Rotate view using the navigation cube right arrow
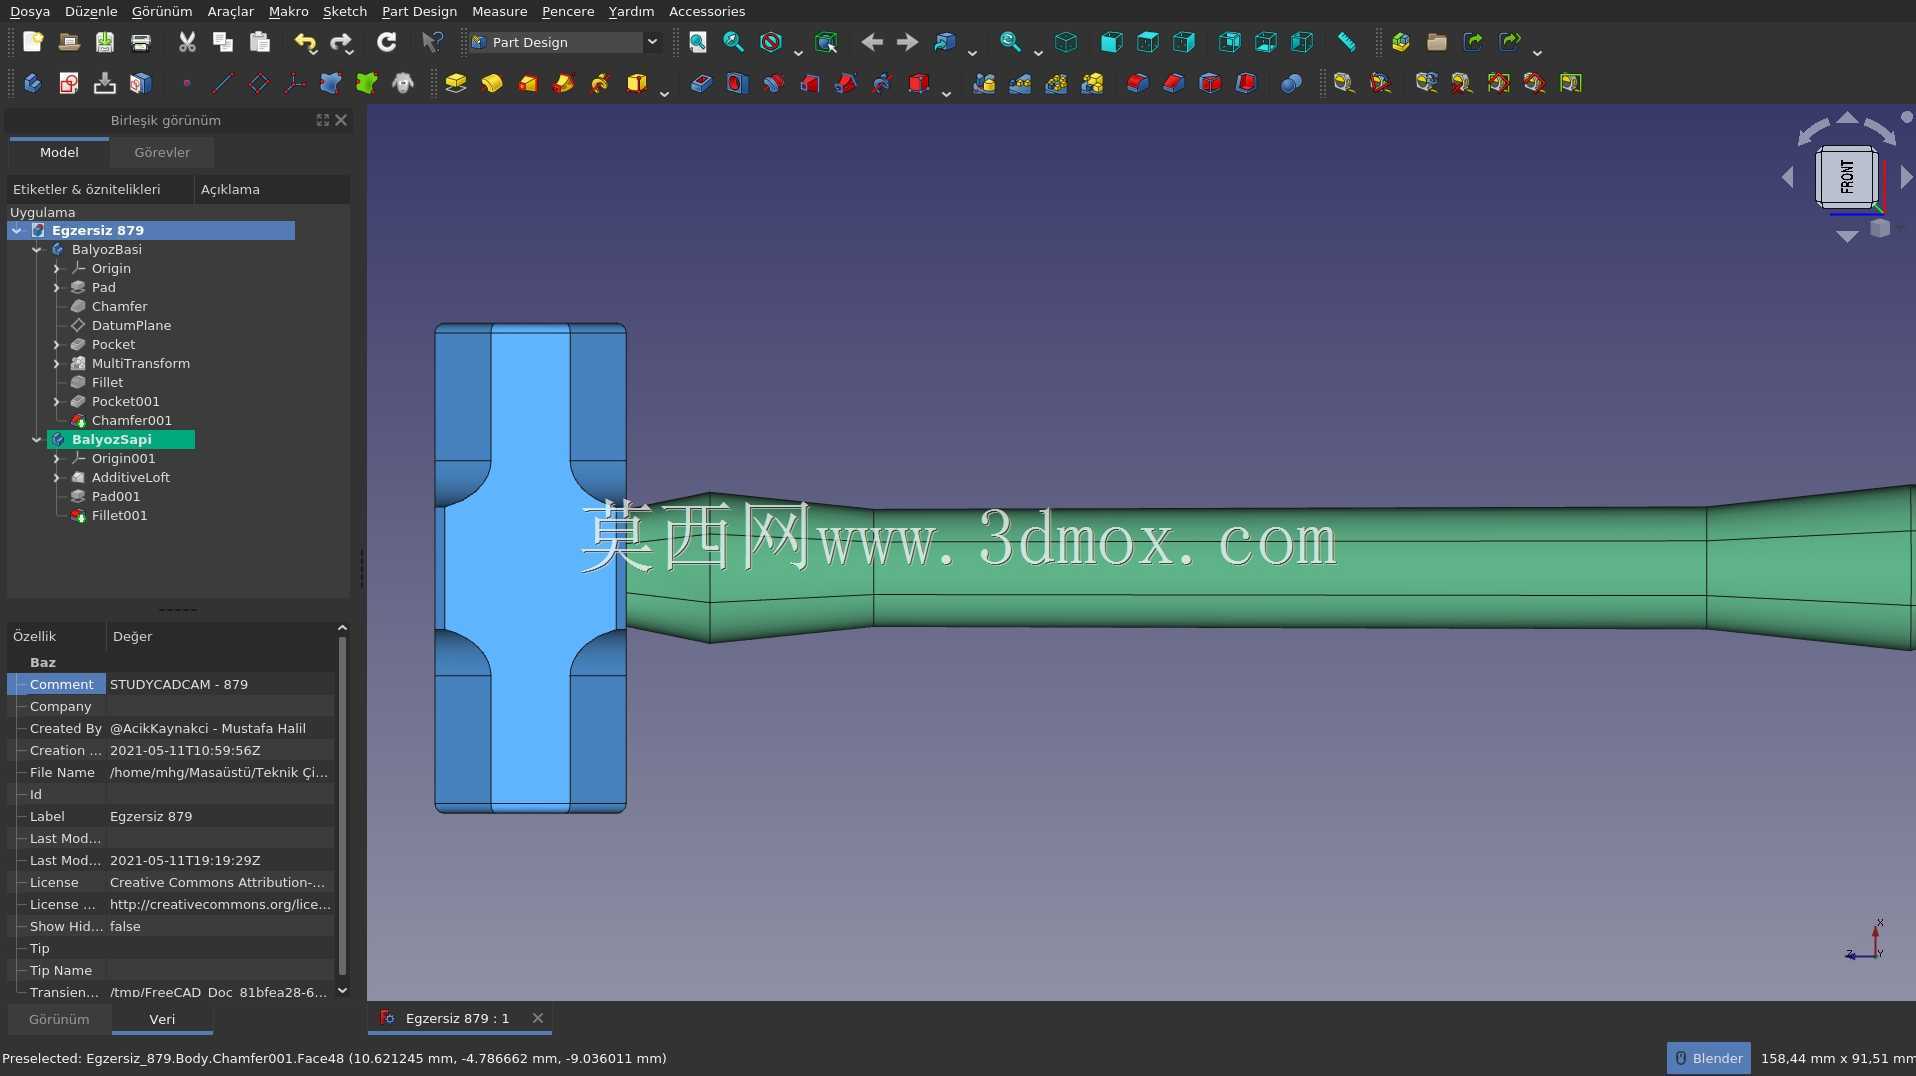The height and width of the screenshot is (1076, 1916). coord(1906,177)
